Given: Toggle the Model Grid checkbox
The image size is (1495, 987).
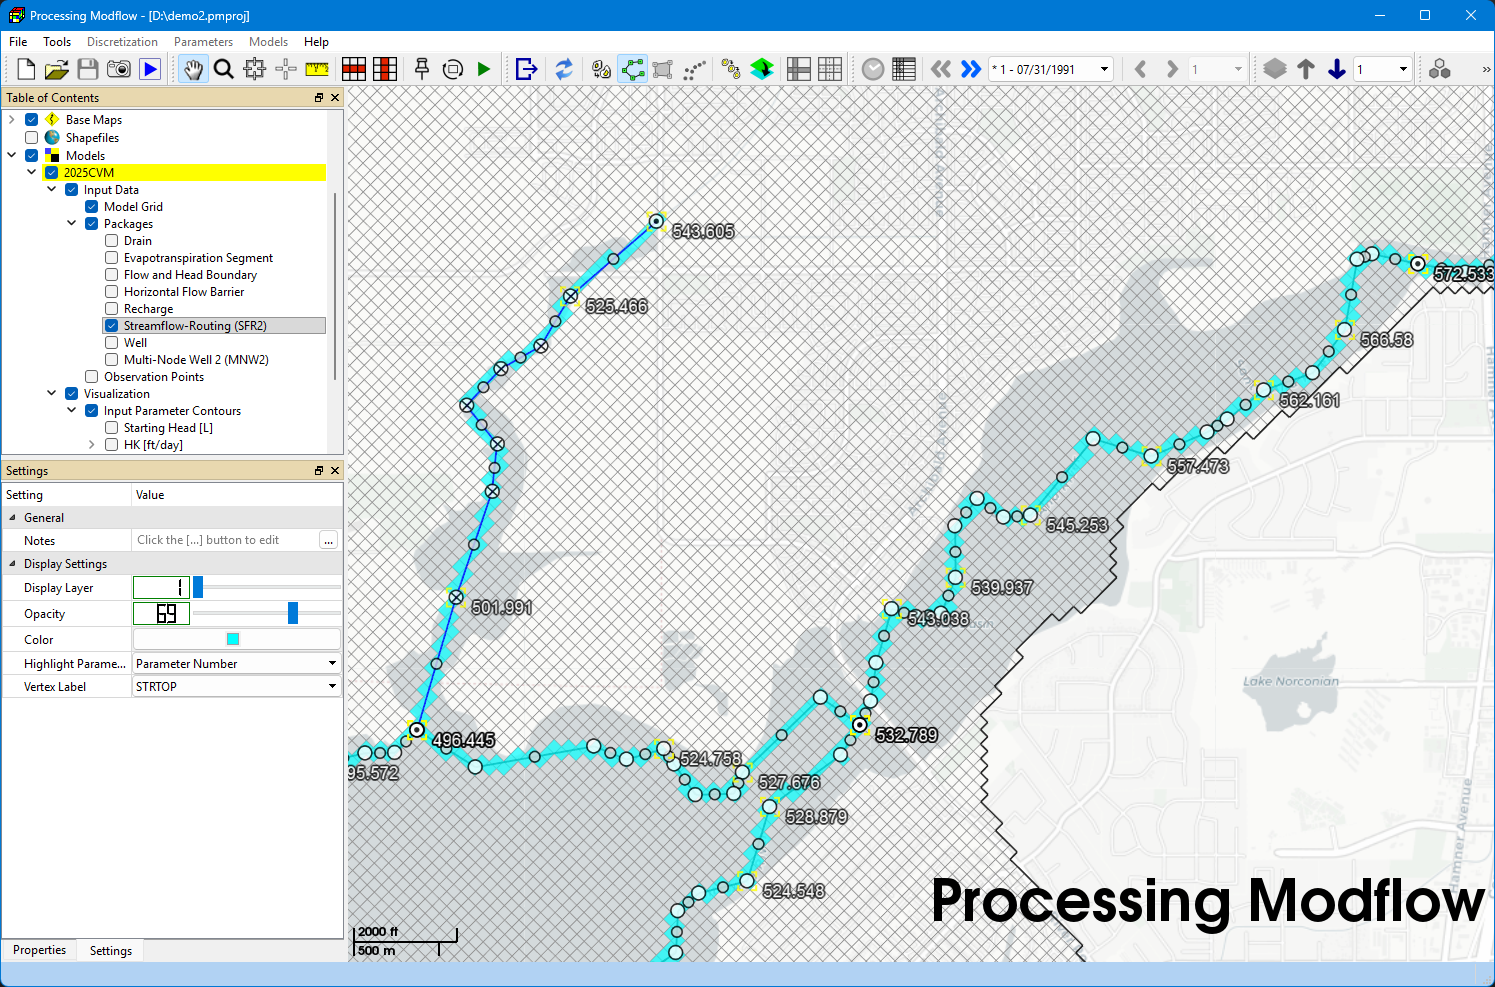Looking at the screenshot, I should (92, 207).
